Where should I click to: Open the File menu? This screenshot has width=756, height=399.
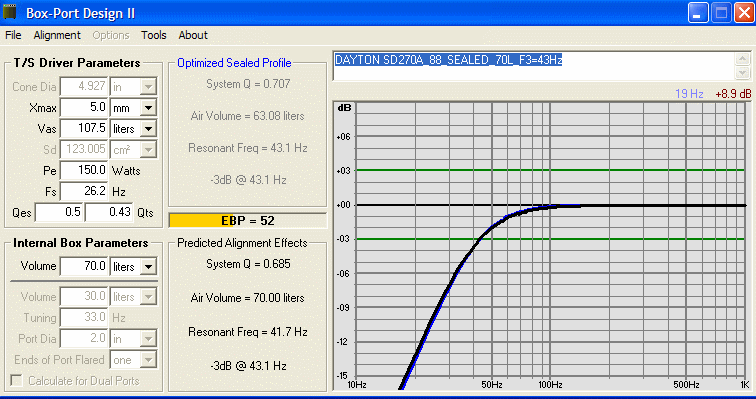click(13, 35)
